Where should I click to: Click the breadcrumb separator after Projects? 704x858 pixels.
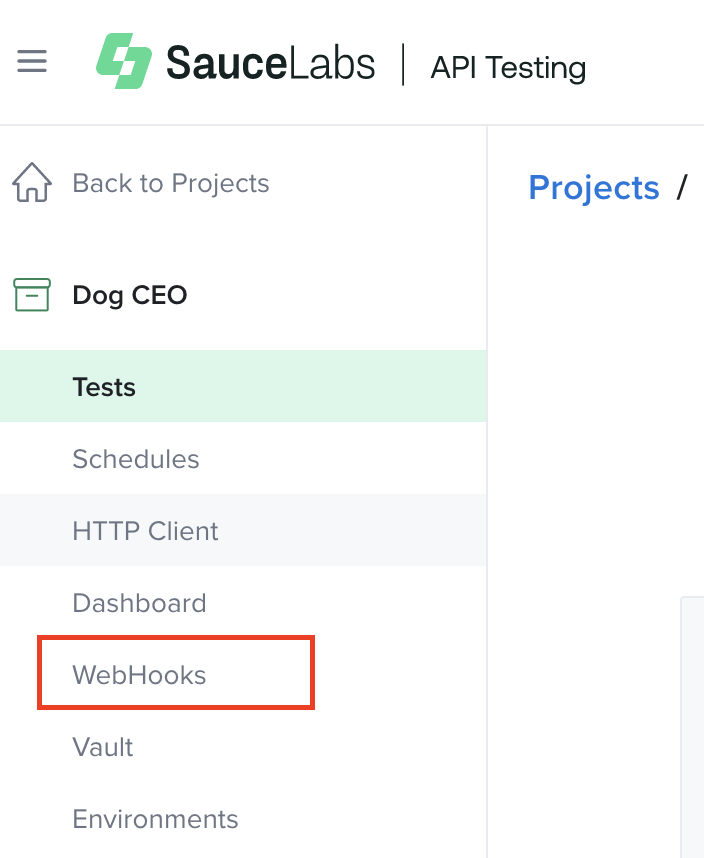pos(683,188)
